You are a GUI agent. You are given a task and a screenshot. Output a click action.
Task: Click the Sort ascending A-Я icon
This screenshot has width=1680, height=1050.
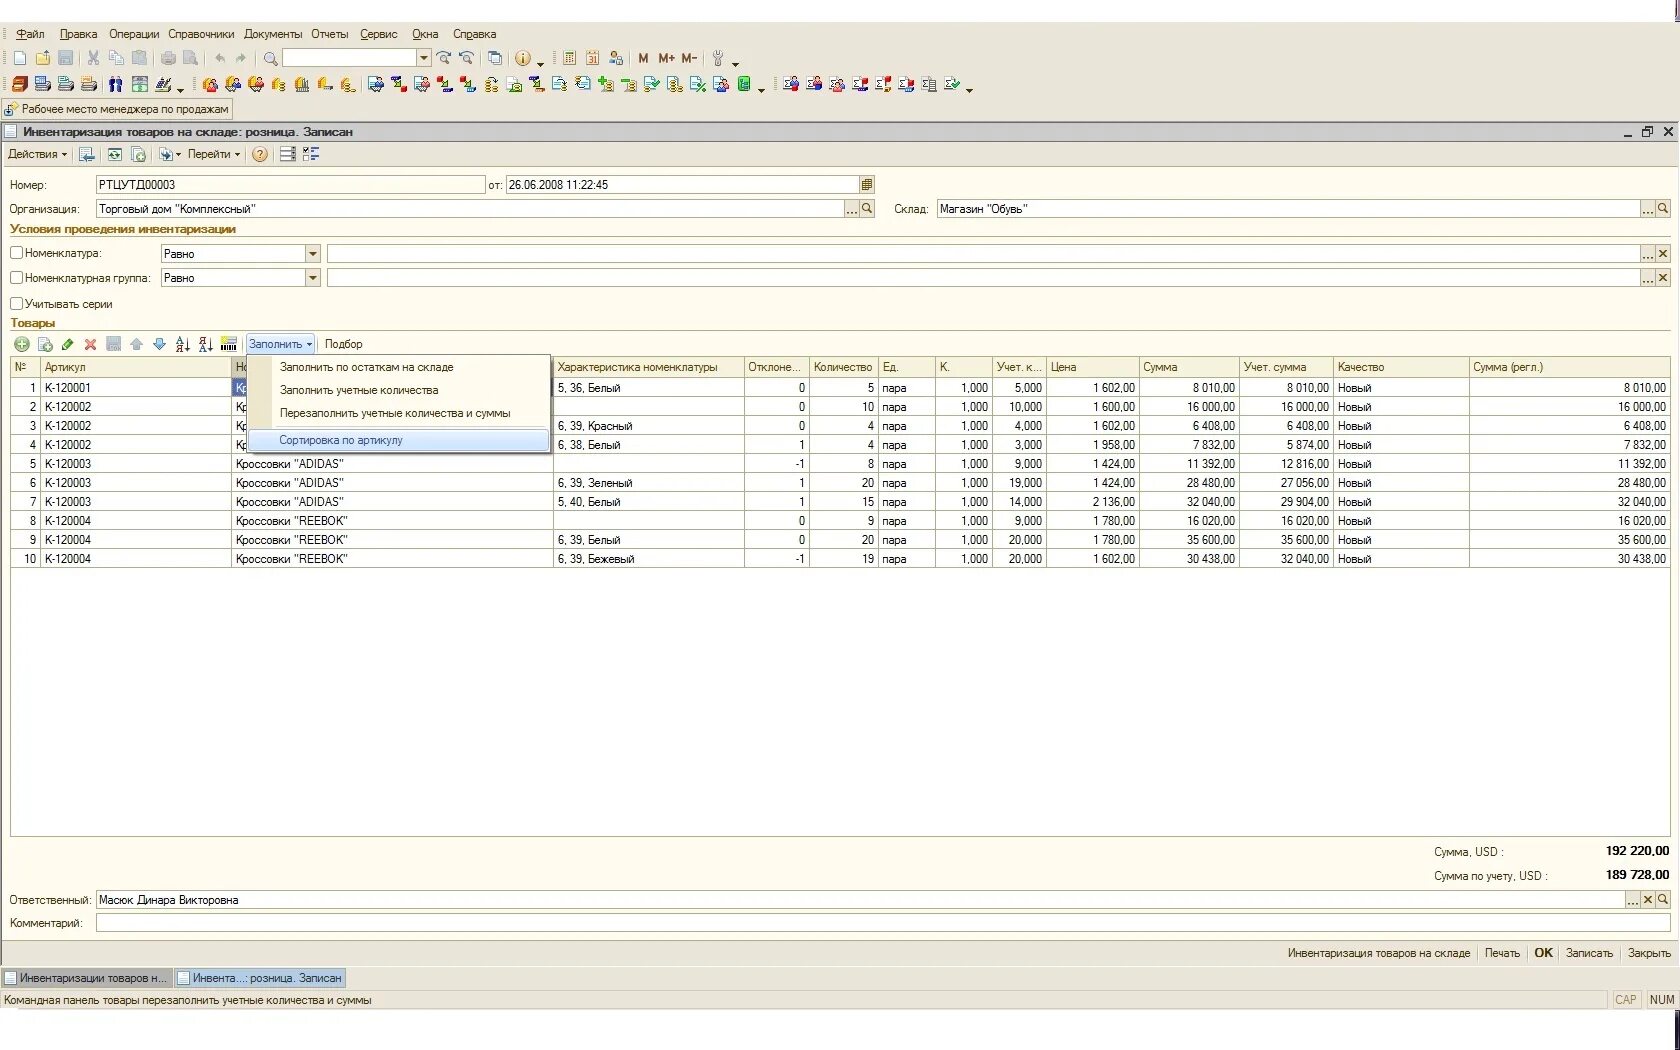(x=182, y=344)
